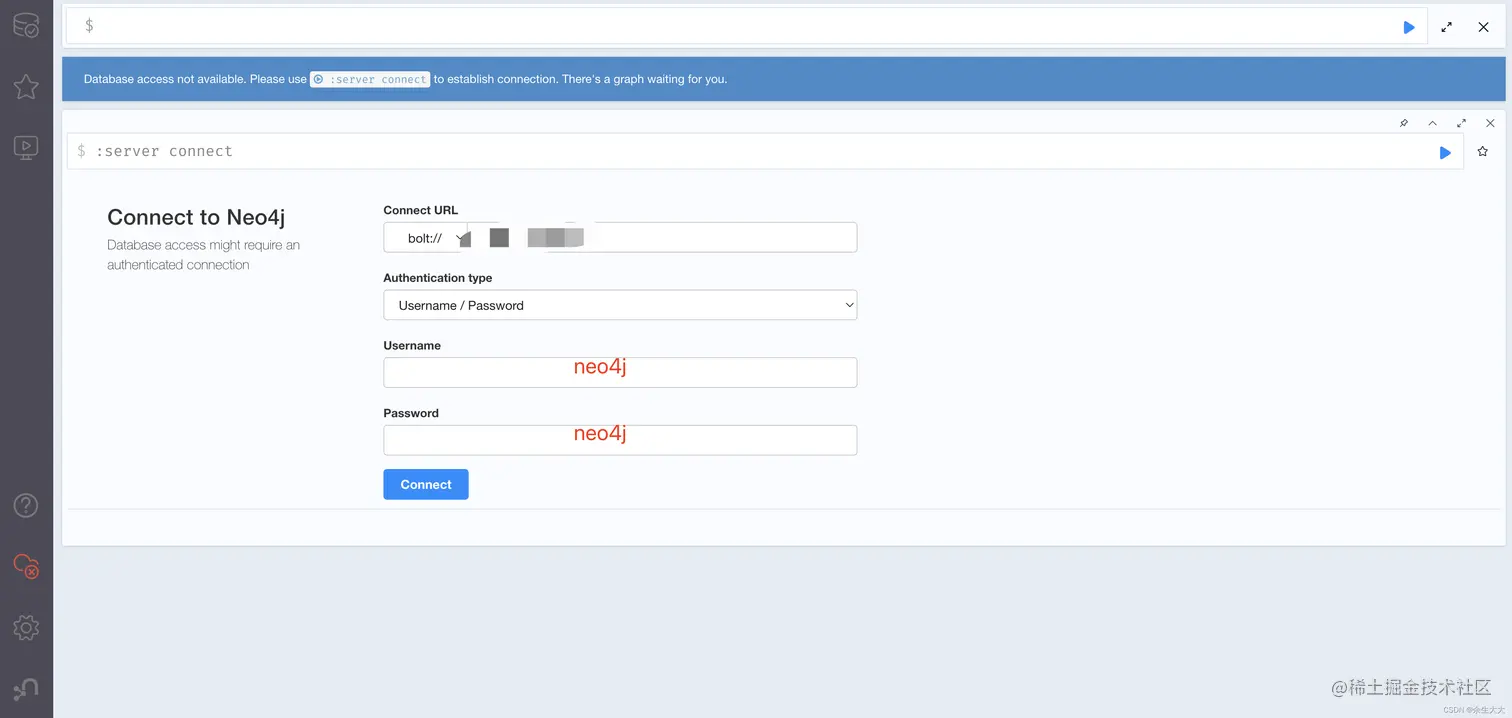This screenshot has height=718, width=1512.
Task: Open the Favorites star in sidebar
Action: point(26,87)
